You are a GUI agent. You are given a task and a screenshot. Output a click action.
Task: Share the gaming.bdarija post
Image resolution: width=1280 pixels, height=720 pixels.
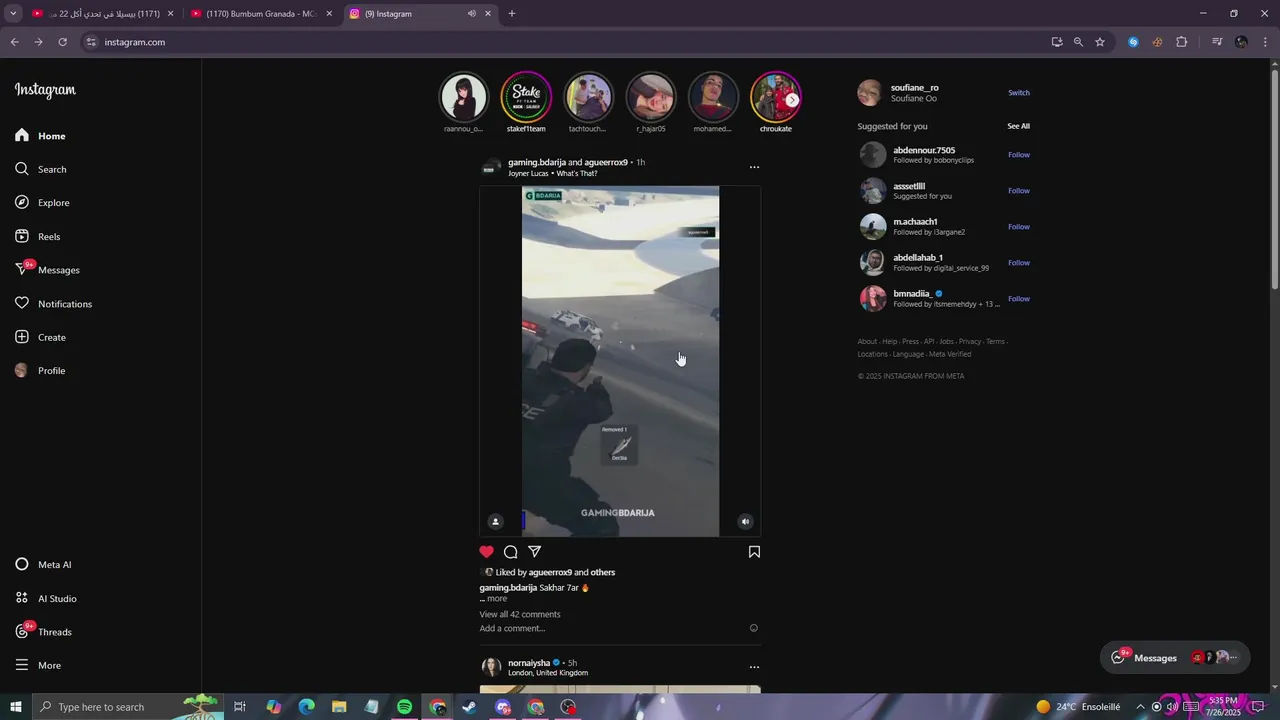point(535,552)
